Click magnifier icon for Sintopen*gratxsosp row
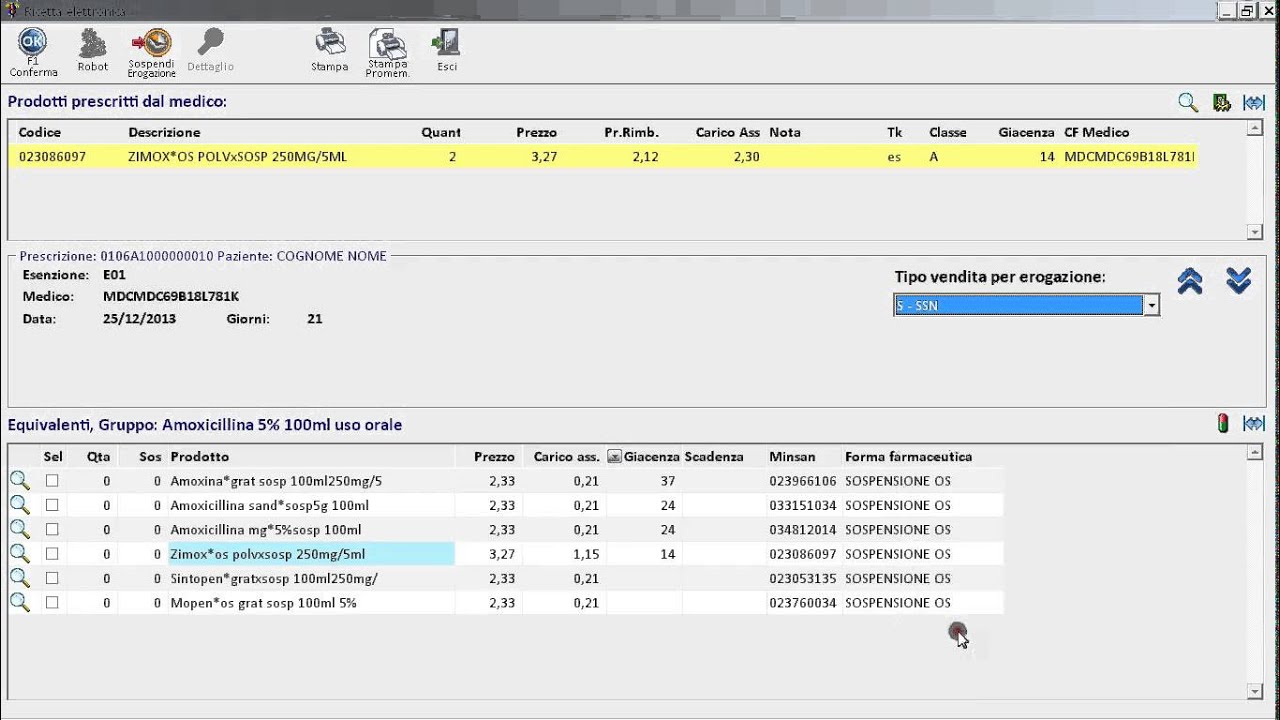This screenshot has width=1280, height=720. (19, 578)
